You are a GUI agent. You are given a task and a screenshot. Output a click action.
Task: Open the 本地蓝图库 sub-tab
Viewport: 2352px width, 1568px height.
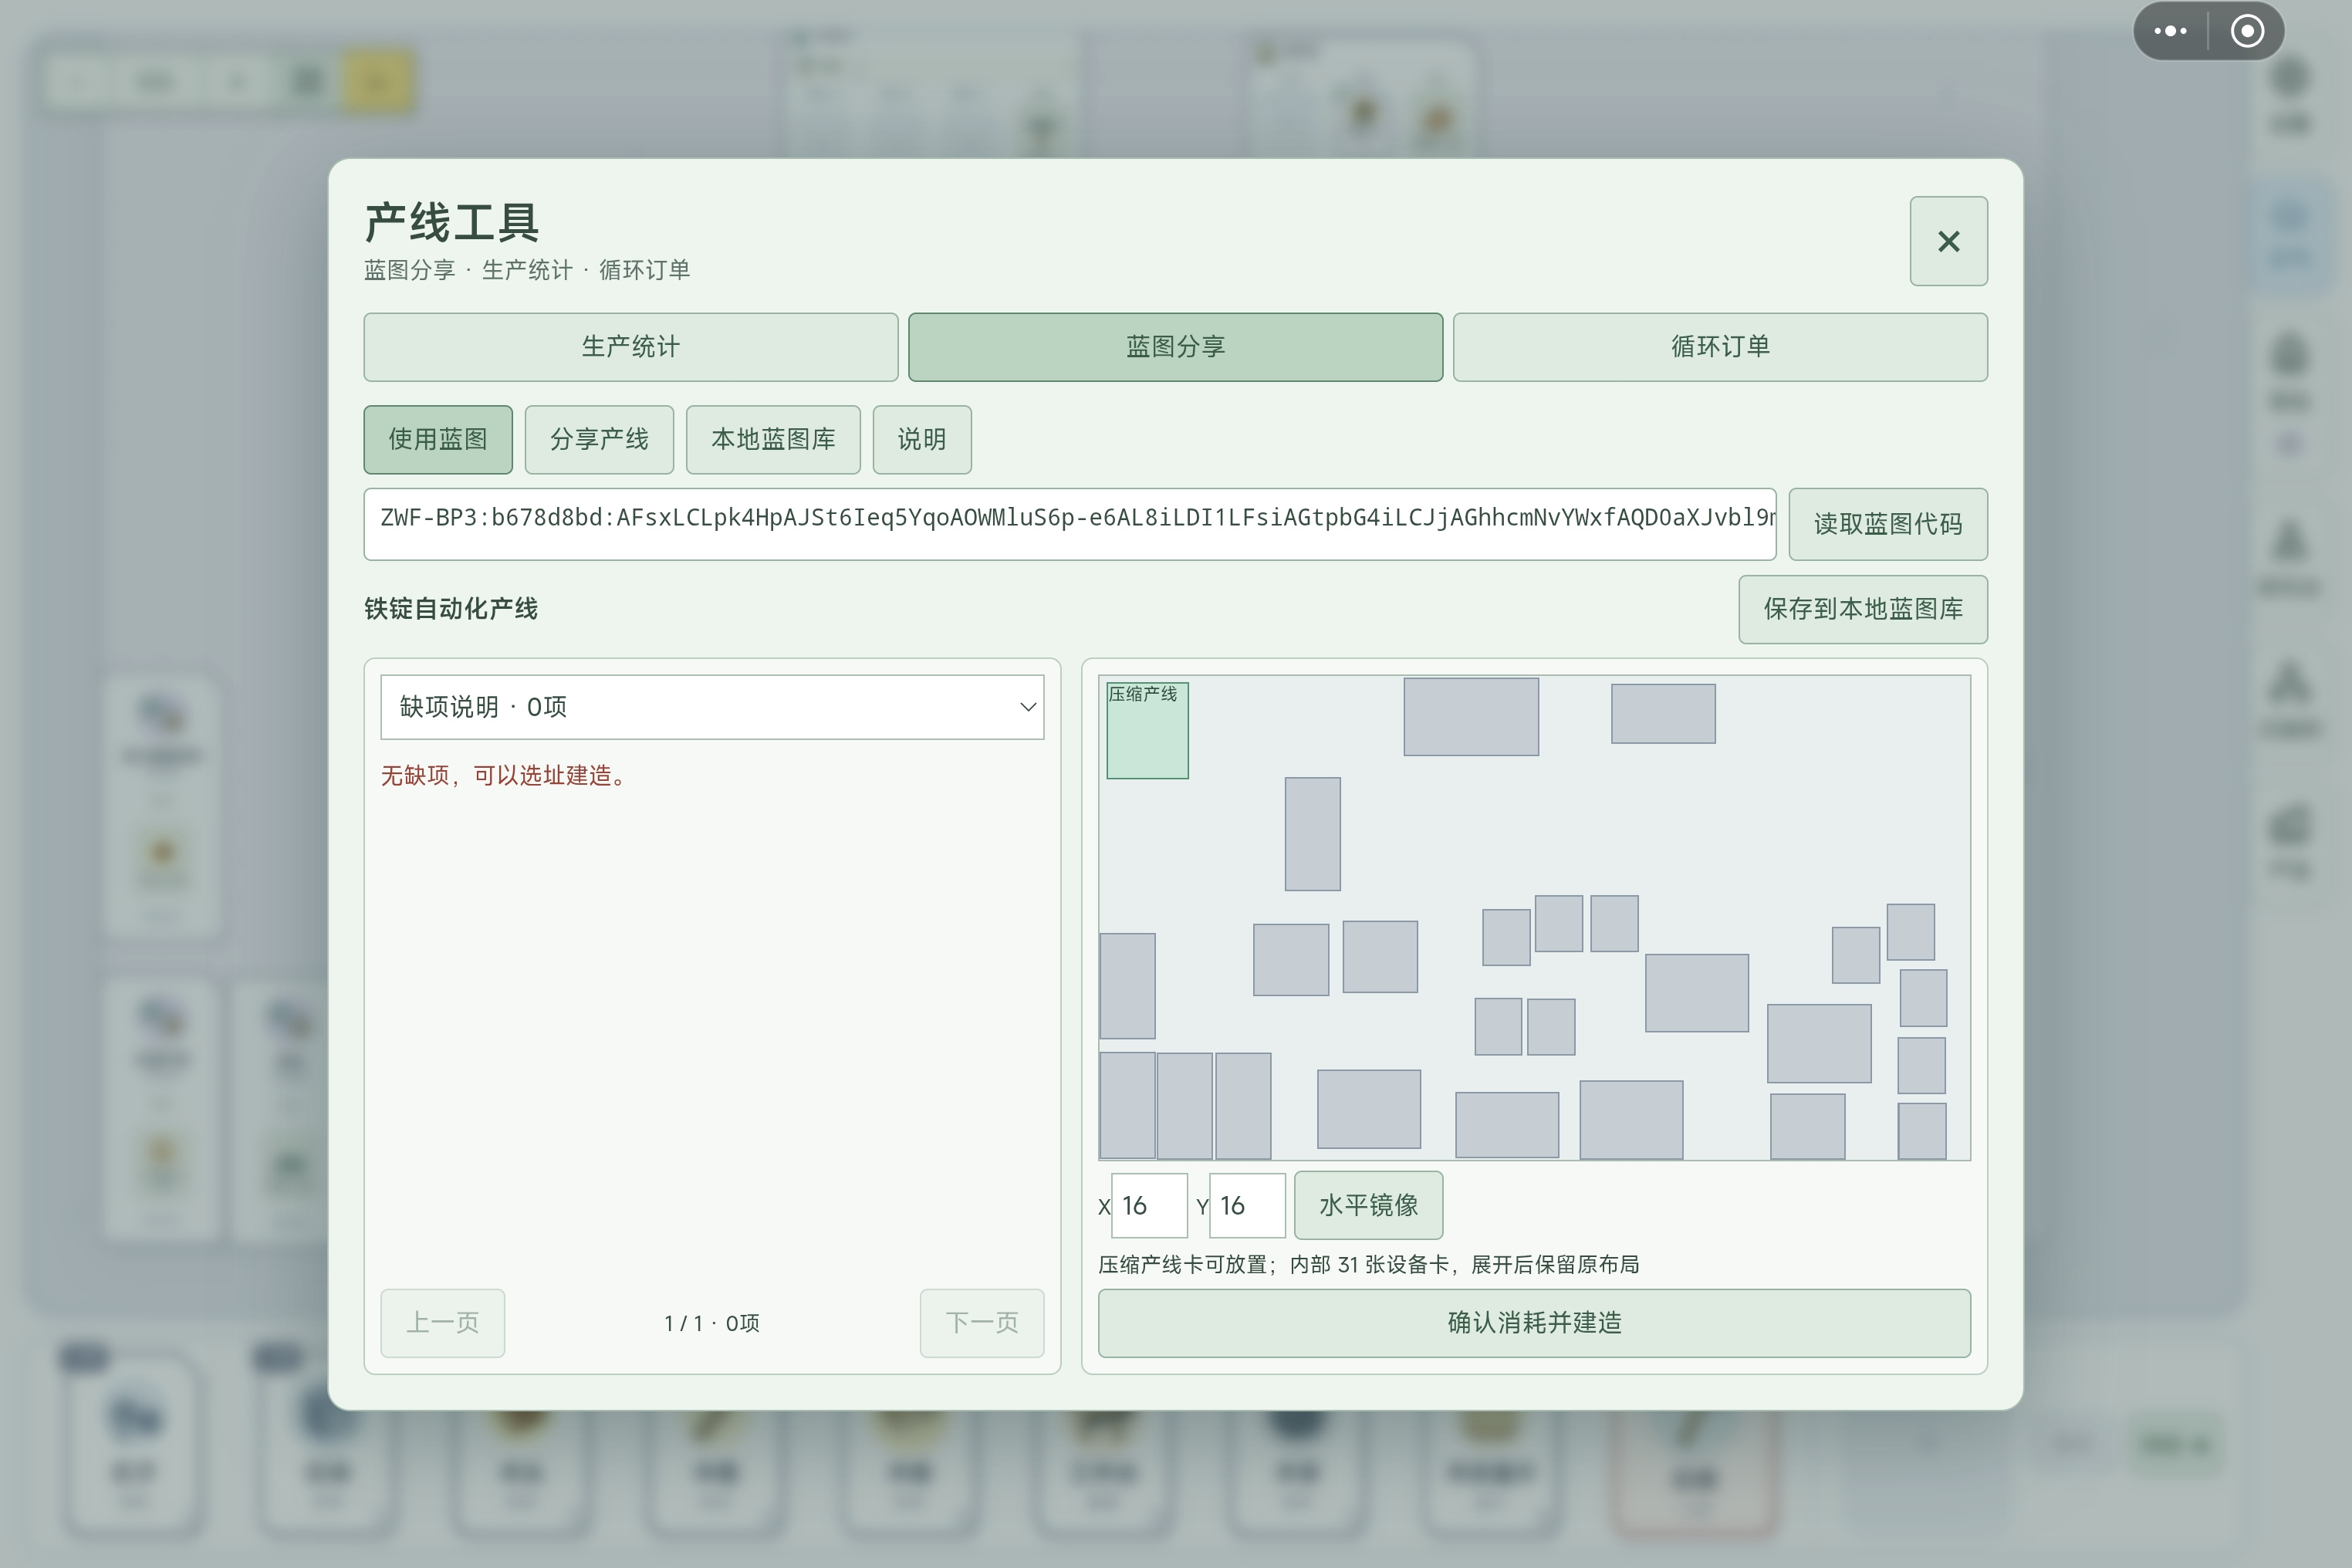[x=773, y=439]
